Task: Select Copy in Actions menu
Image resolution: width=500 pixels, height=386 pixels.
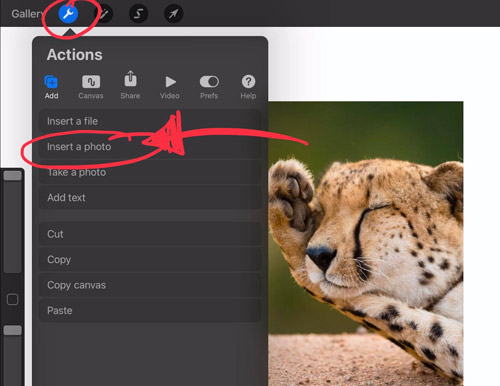Action: coord(150,259)
